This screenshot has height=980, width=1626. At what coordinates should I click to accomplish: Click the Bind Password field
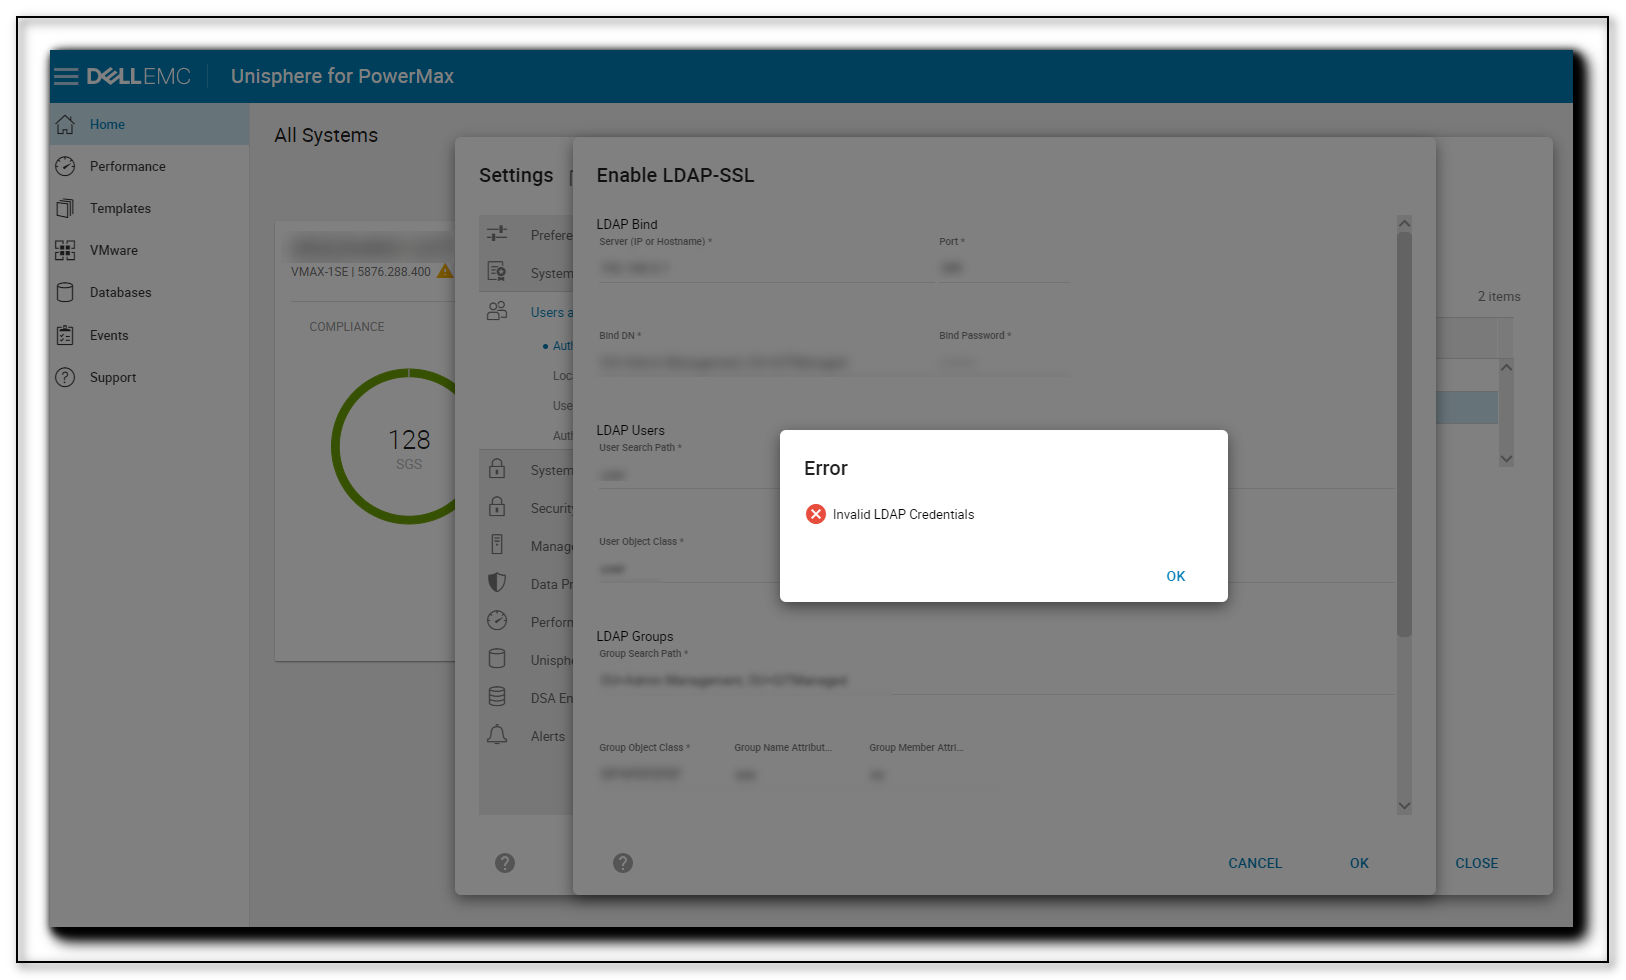point(1003,362)
